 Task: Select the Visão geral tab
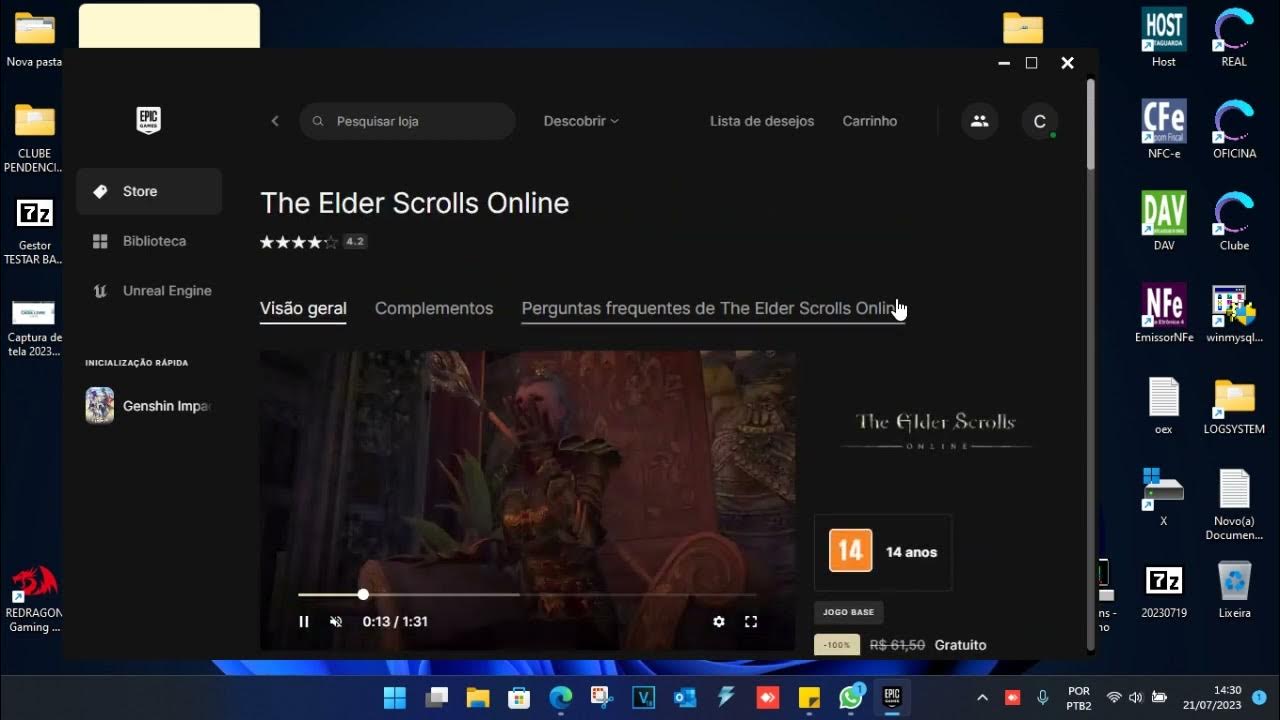click(x=303, y=309)
